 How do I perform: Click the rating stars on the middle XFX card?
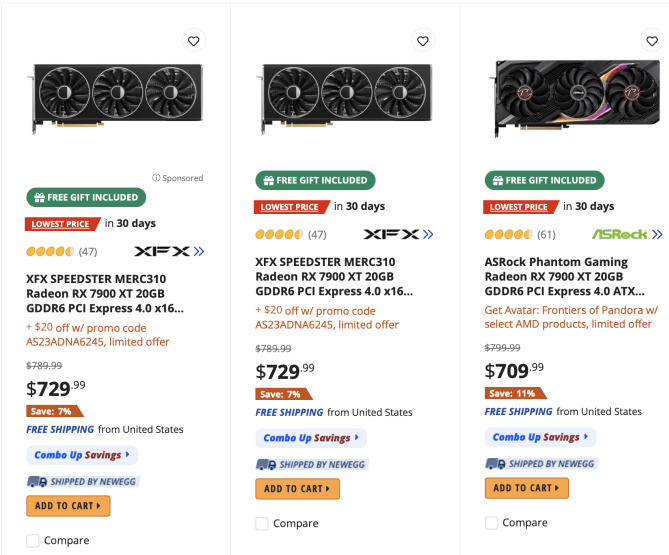[x=279, y=234]
